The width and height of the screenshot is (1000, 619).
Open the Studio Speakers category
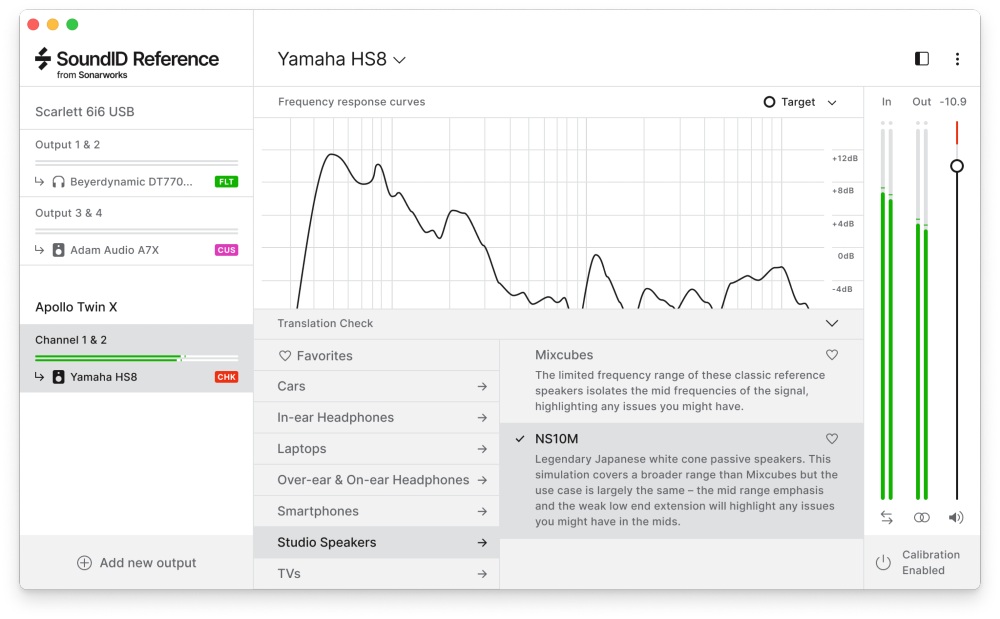pos(376,541)
